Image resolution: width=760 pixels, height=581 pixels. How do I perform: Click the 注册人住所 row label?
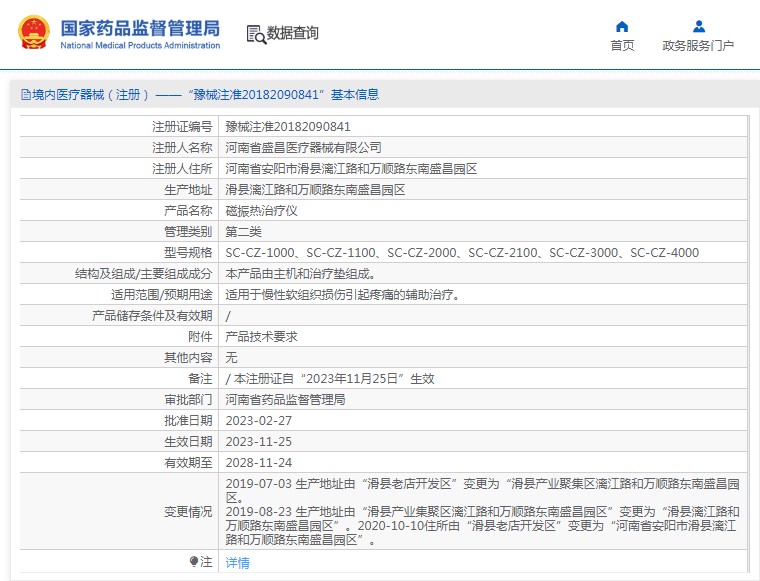[x=182, y=169]
